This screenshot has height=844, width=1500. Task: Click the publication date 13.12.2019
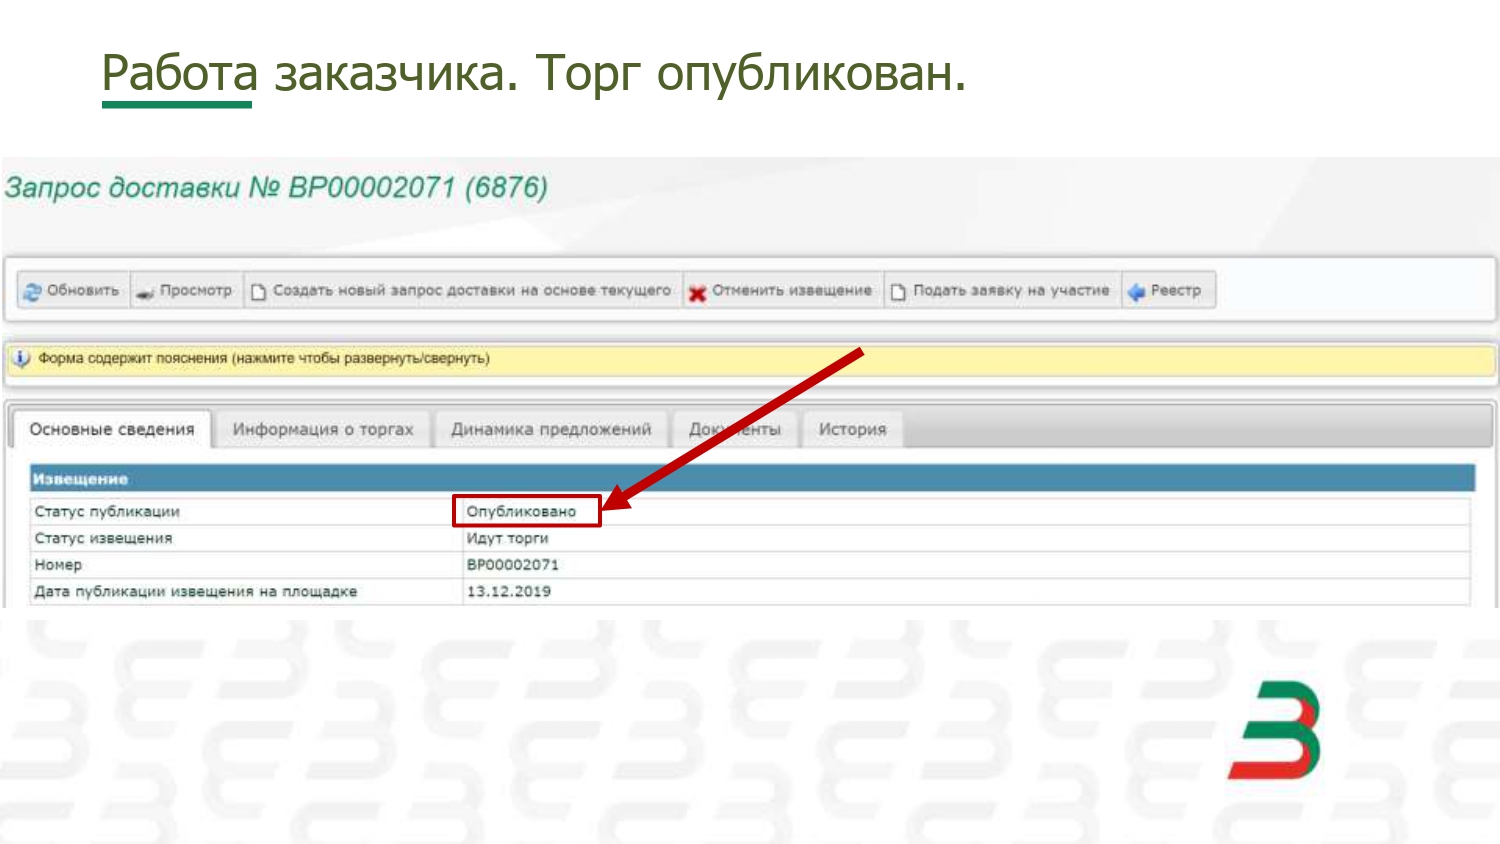pyautogui.click(x=508, y=591)
